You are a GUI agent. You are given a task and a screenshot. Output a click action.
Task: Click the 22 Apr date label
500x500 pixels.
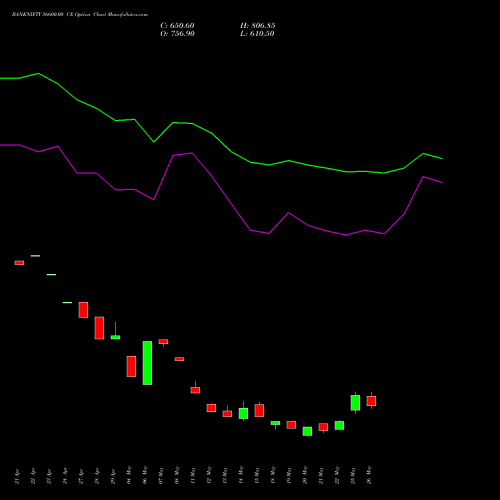click(33, 477)
